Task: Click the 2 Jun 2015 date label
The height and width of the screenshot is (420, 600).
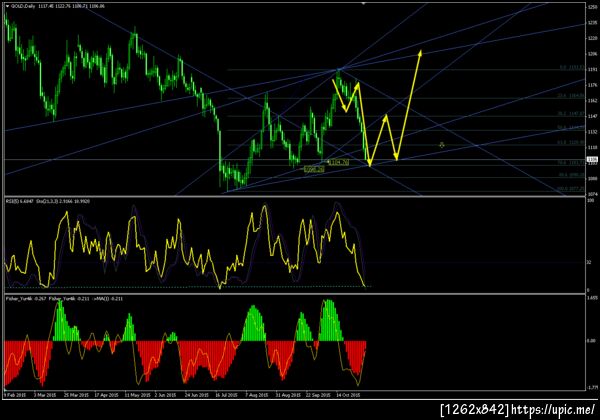Action: click(165, 395)
